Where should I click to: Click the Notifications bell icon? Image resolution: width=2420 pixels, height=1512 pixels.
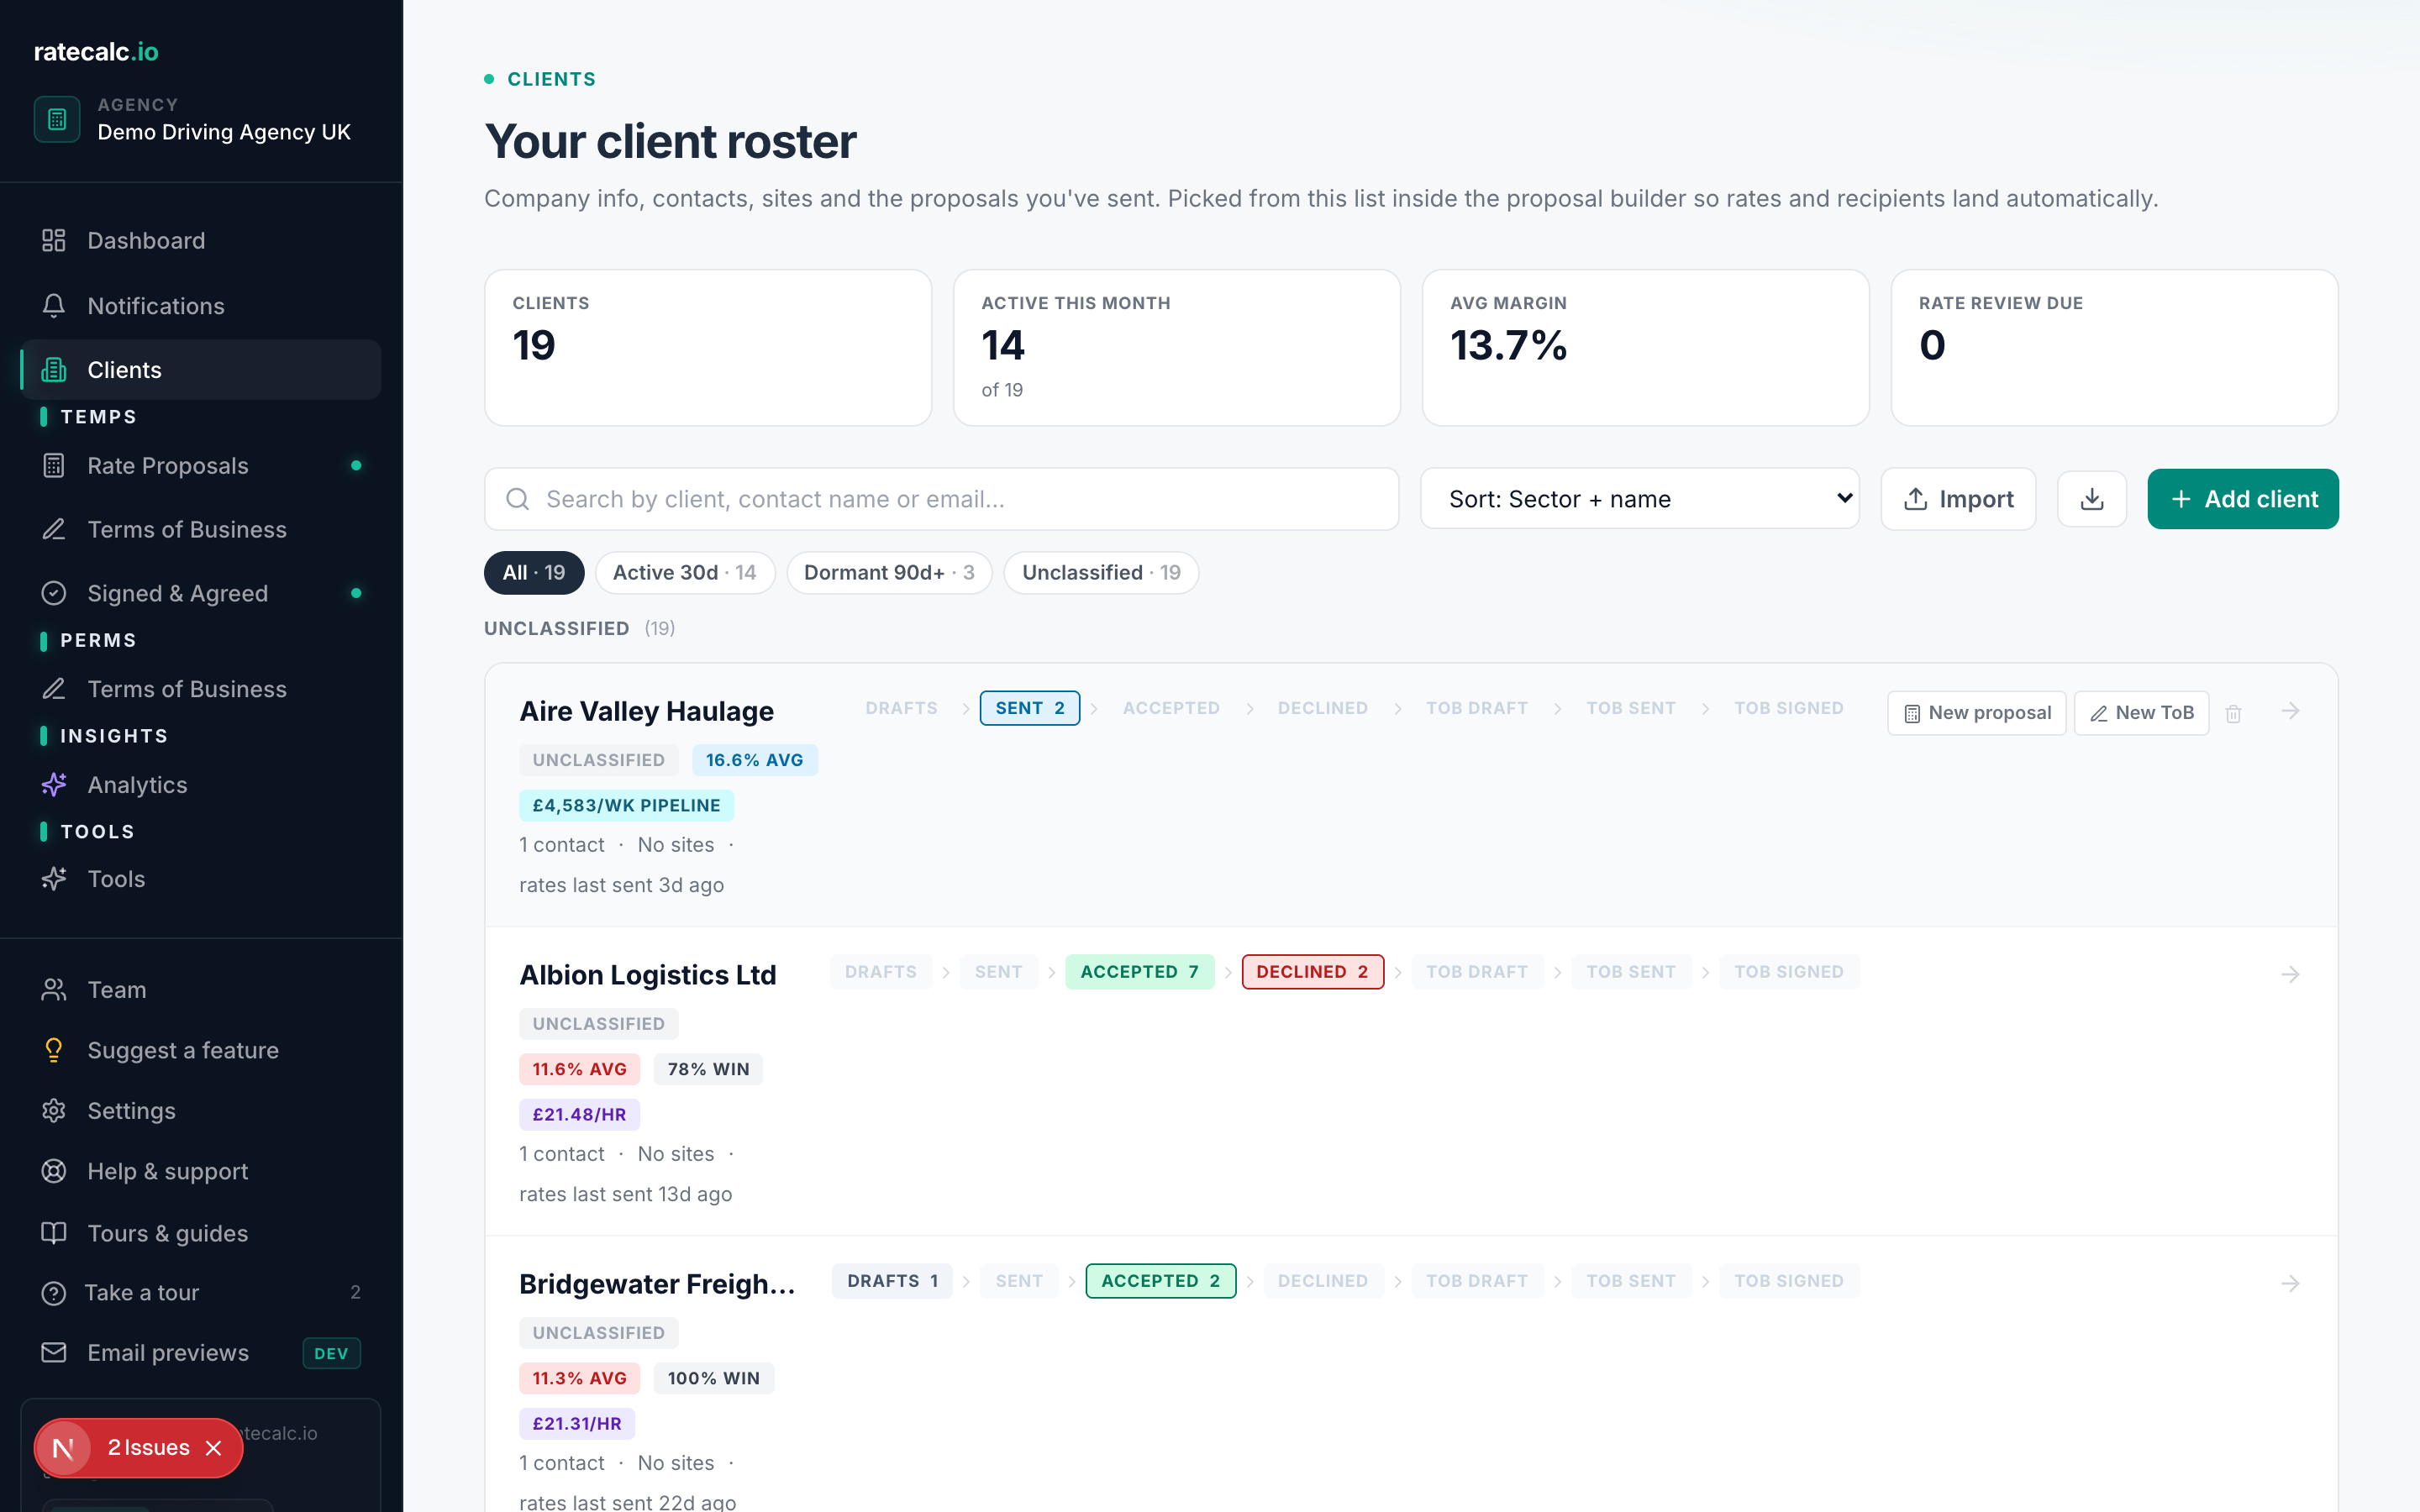54,306
